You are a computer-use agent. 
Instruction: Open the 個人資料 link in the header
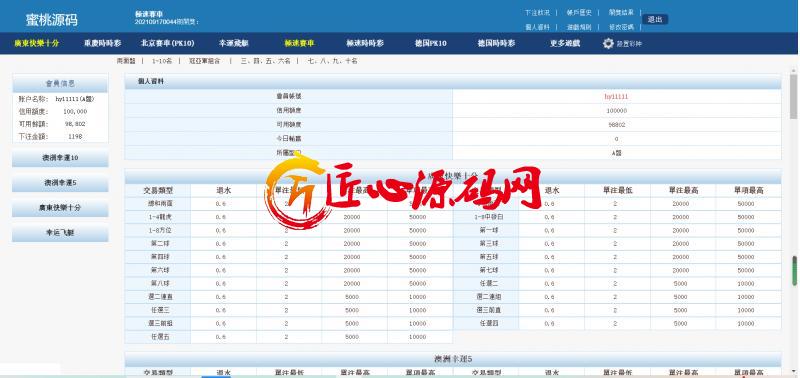point(537,27)
